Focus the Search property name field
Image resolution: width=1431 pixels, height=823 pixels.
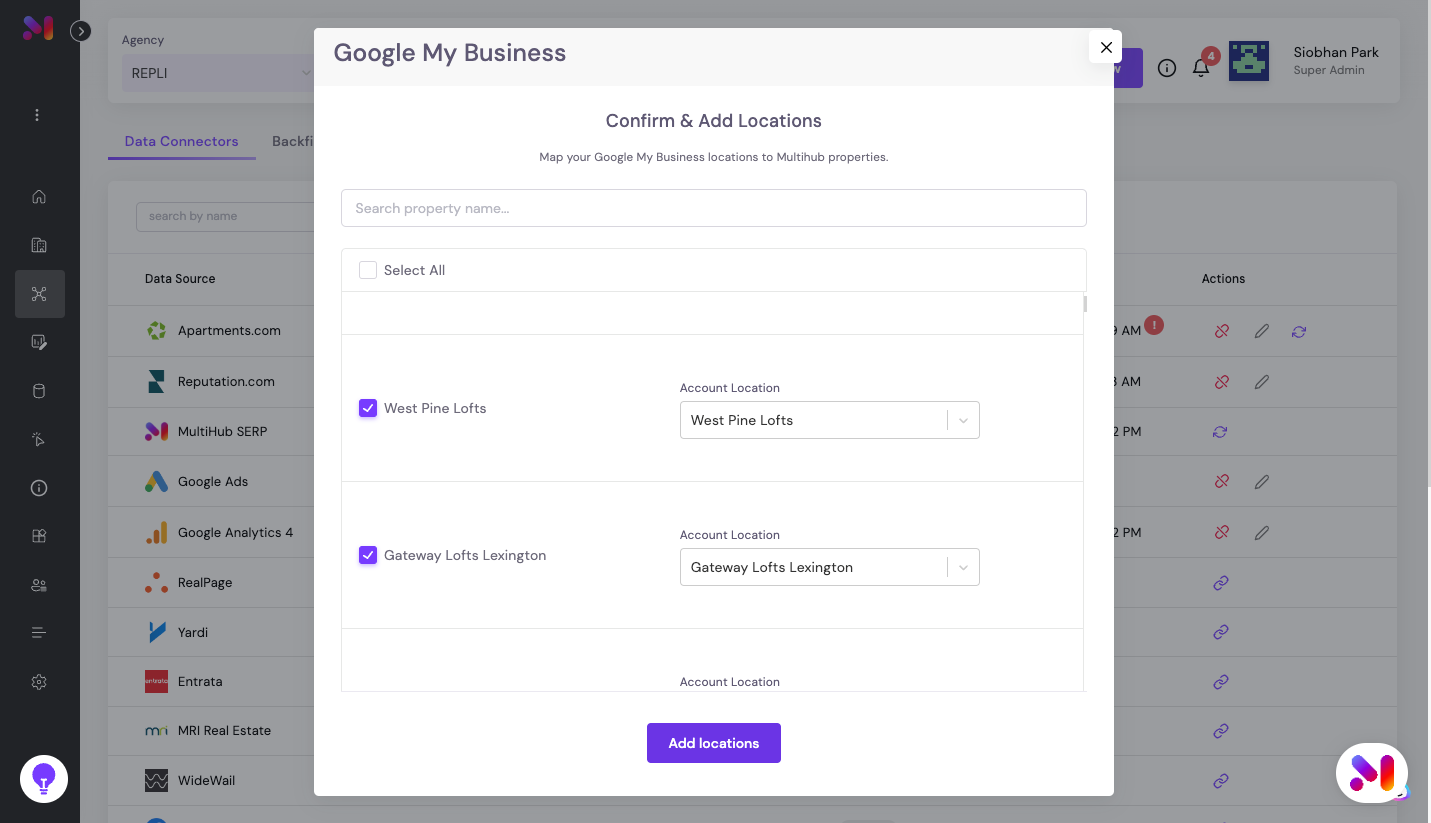(714, 208)
